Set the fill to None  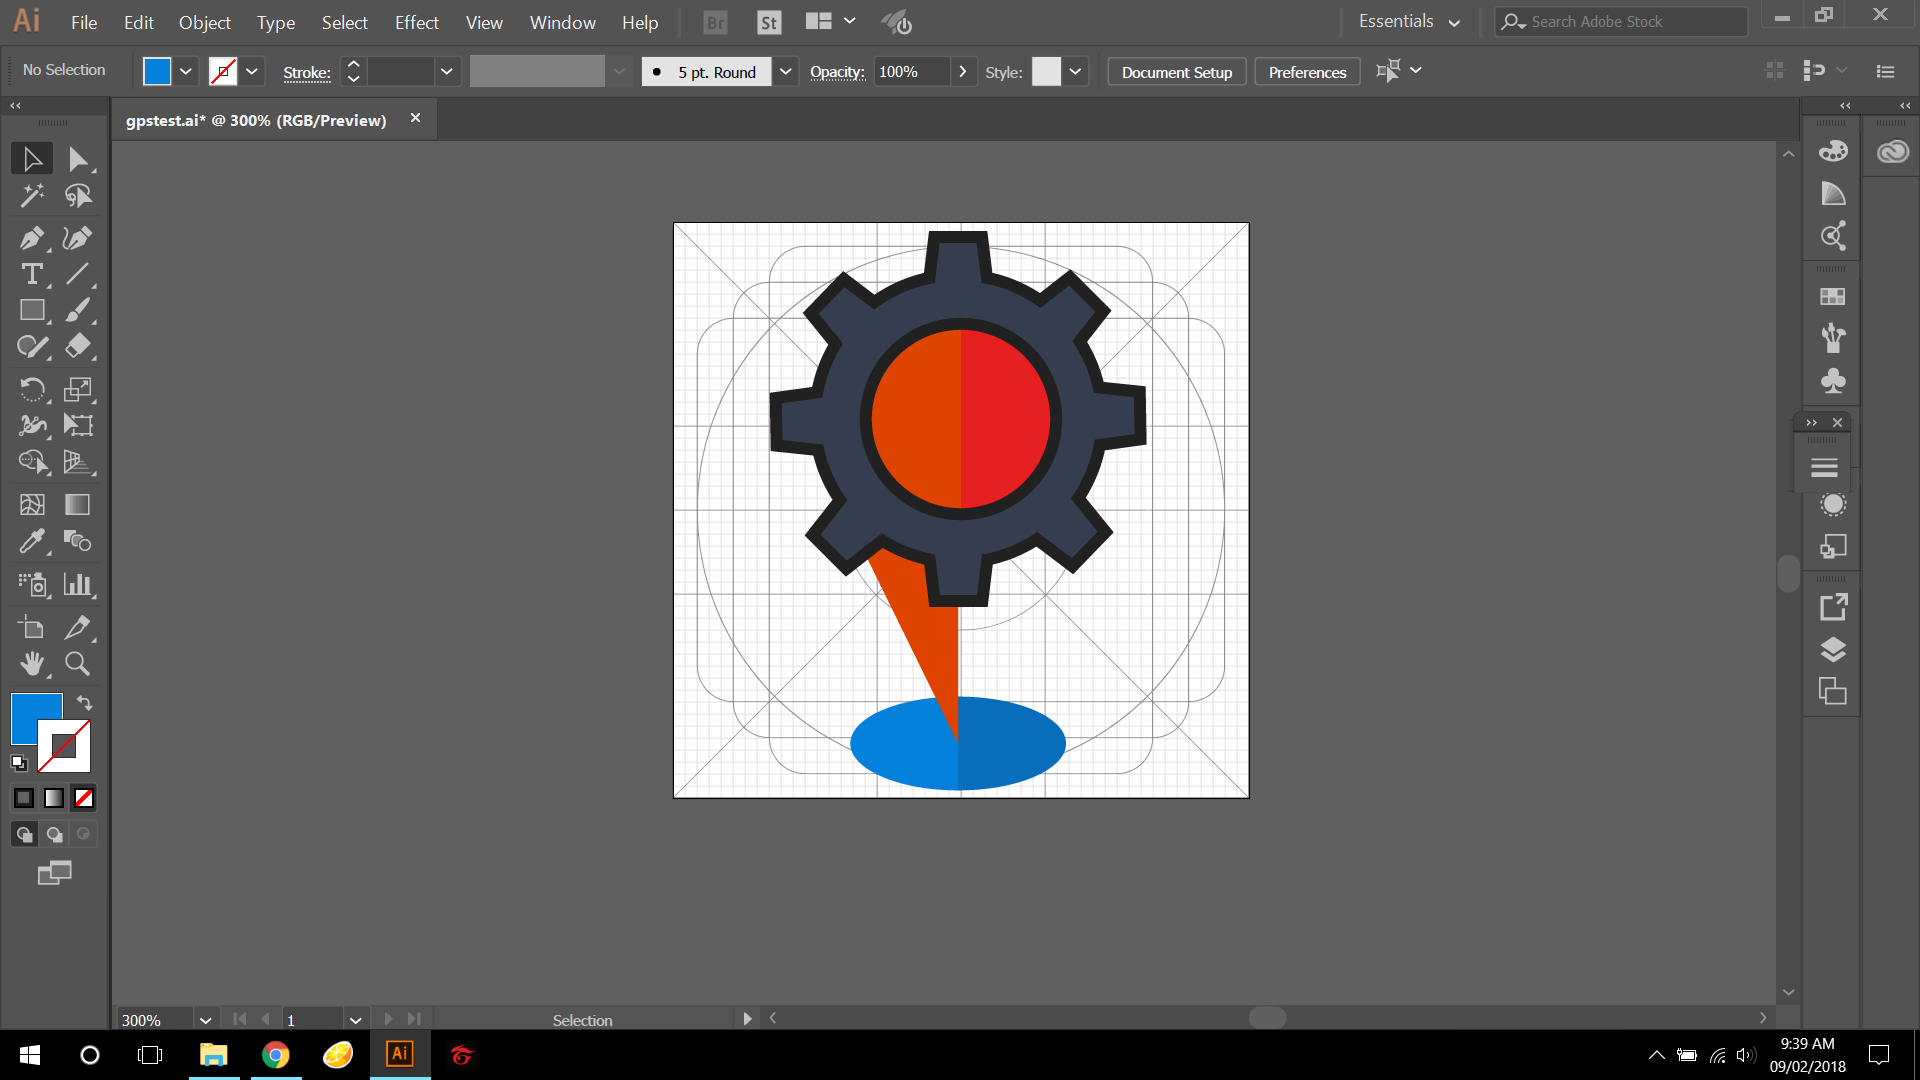(x=83, y=797)
